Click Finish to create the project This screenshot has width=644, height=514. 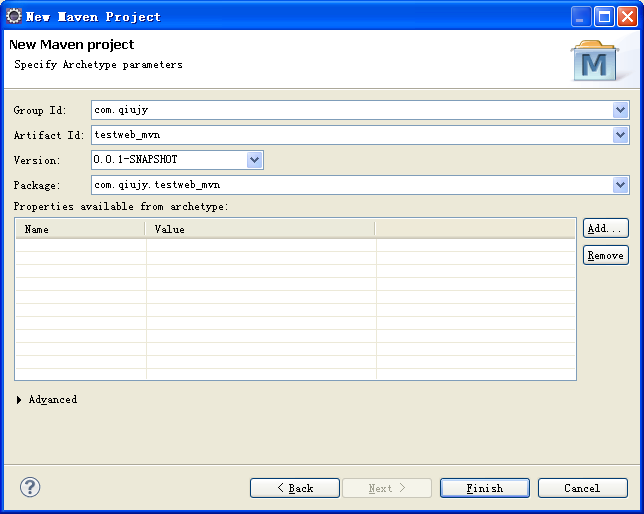(x=485, y=488)
